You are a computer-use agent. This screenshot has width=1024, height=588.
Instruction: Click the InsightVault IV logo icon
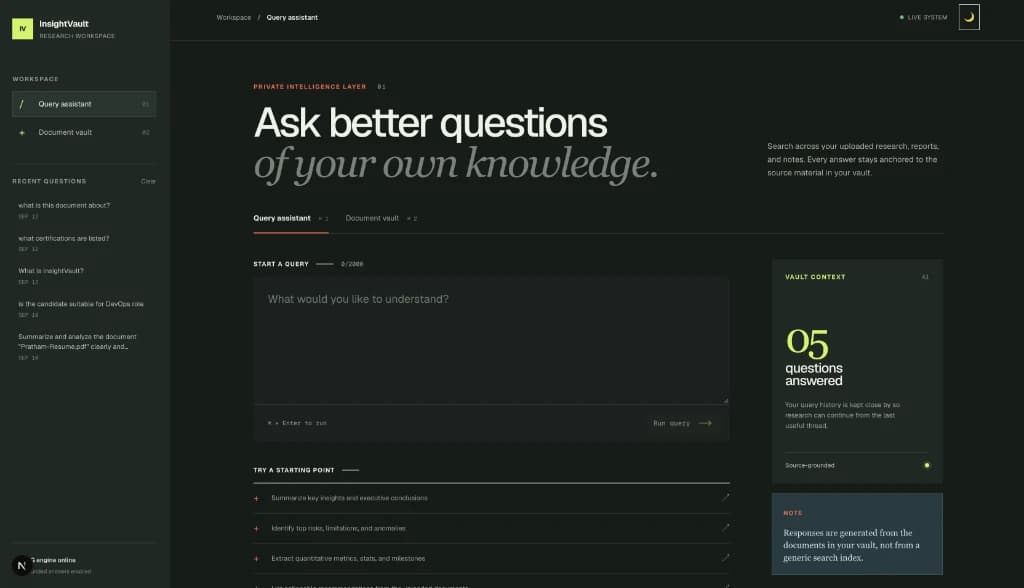pyautogui.click(x=22, y=29)
